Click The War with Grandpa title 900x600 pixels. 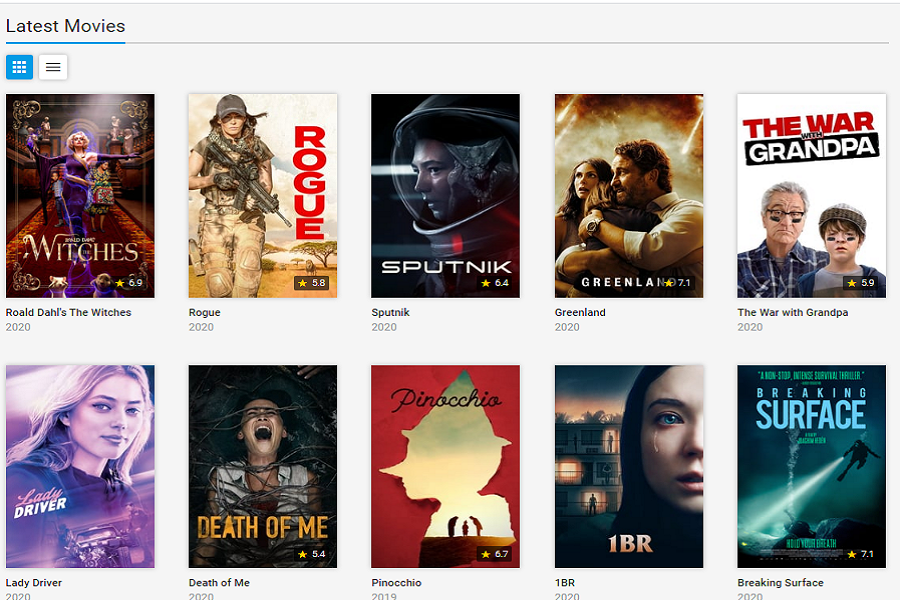tap(793, 312)
